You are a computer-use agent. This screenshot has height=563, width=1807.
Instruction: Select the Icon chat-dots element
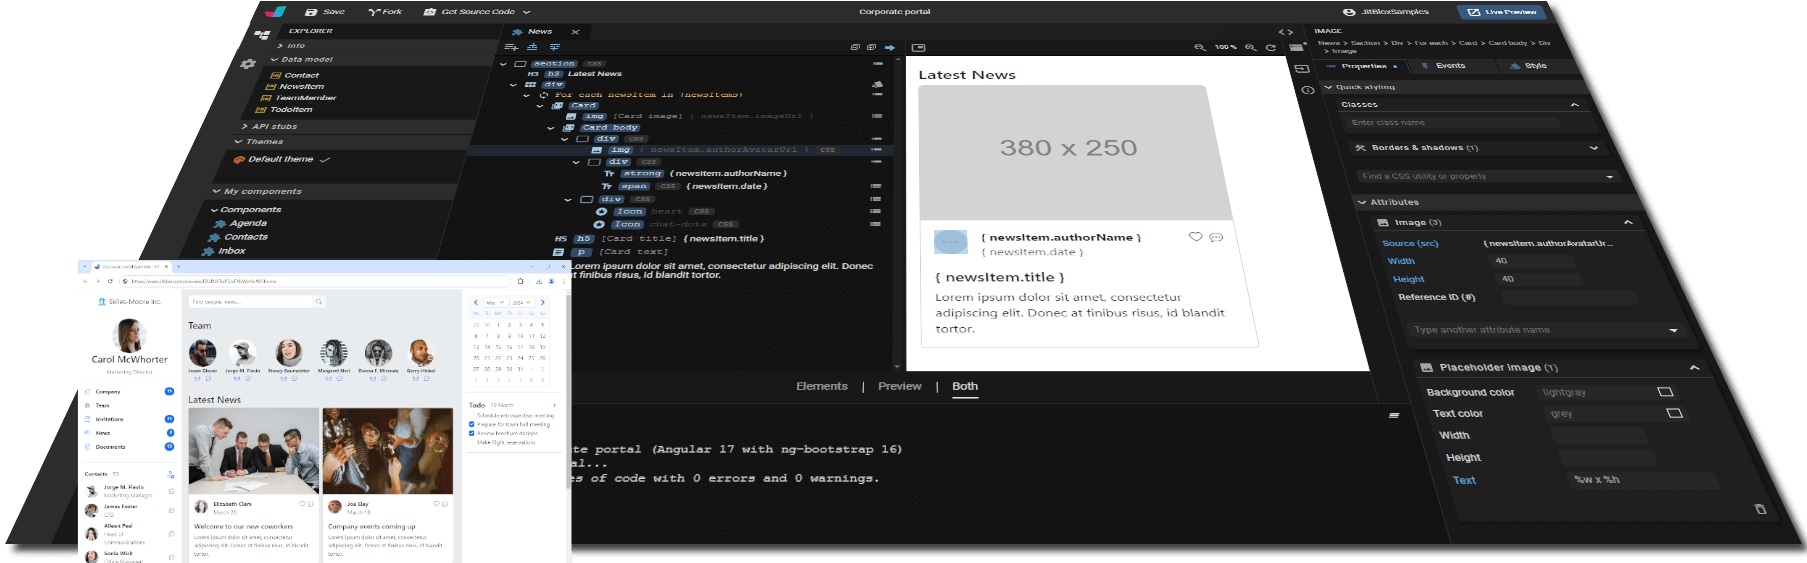click(x=665, y=224)
